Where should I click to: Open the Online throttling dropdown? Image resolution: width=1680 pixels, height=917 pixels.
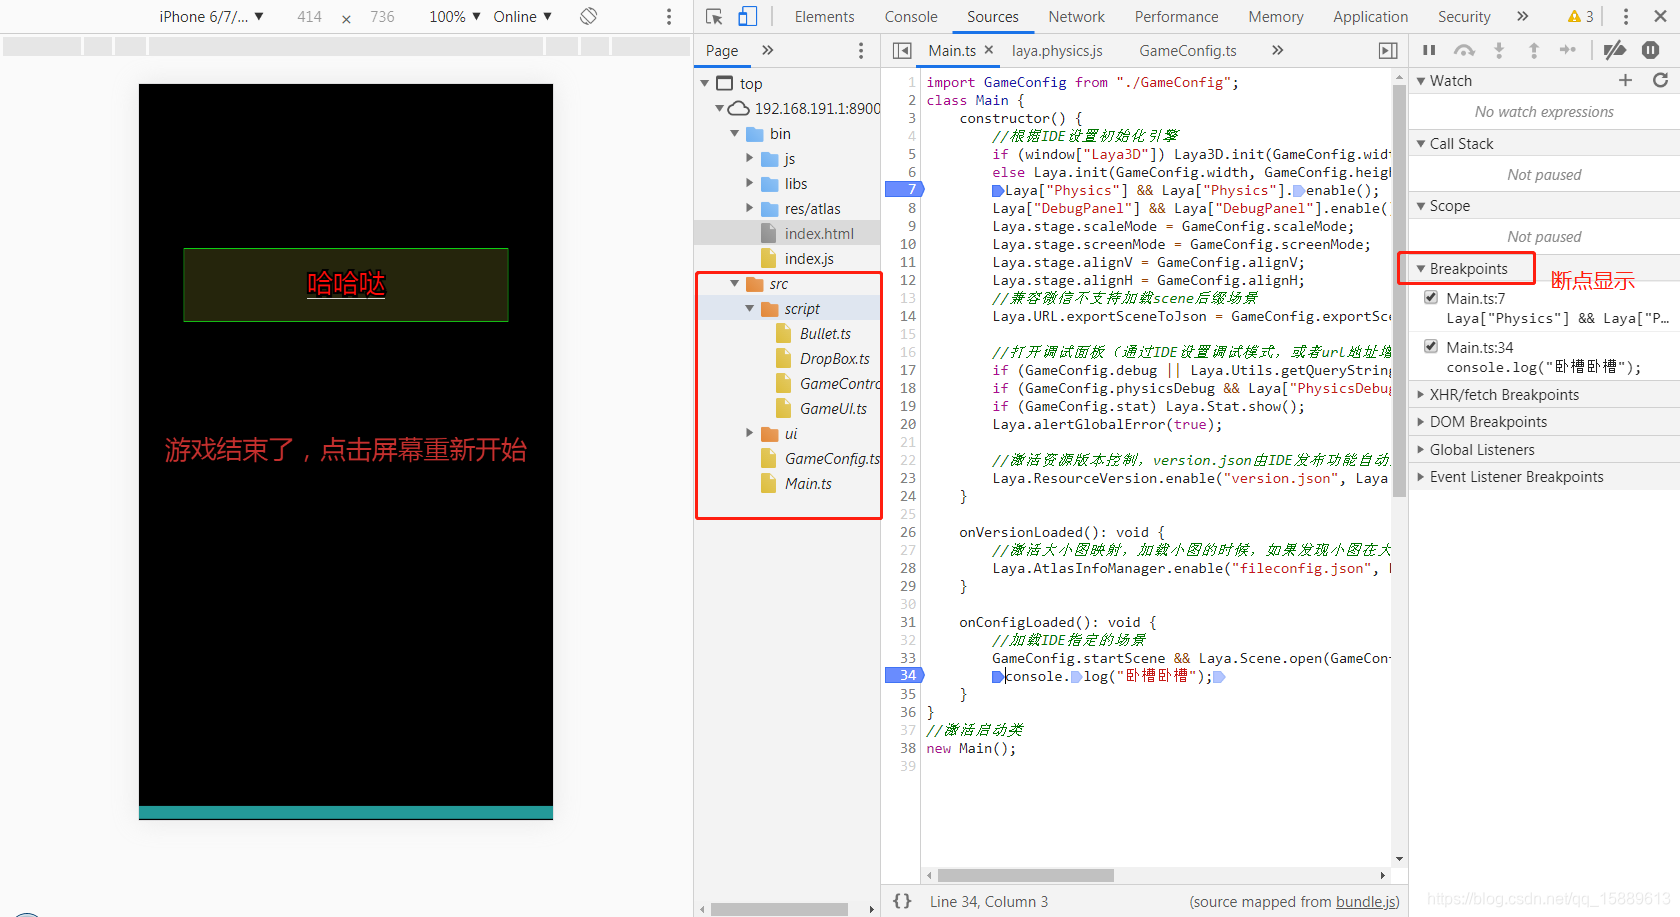[x=523, y=16]
